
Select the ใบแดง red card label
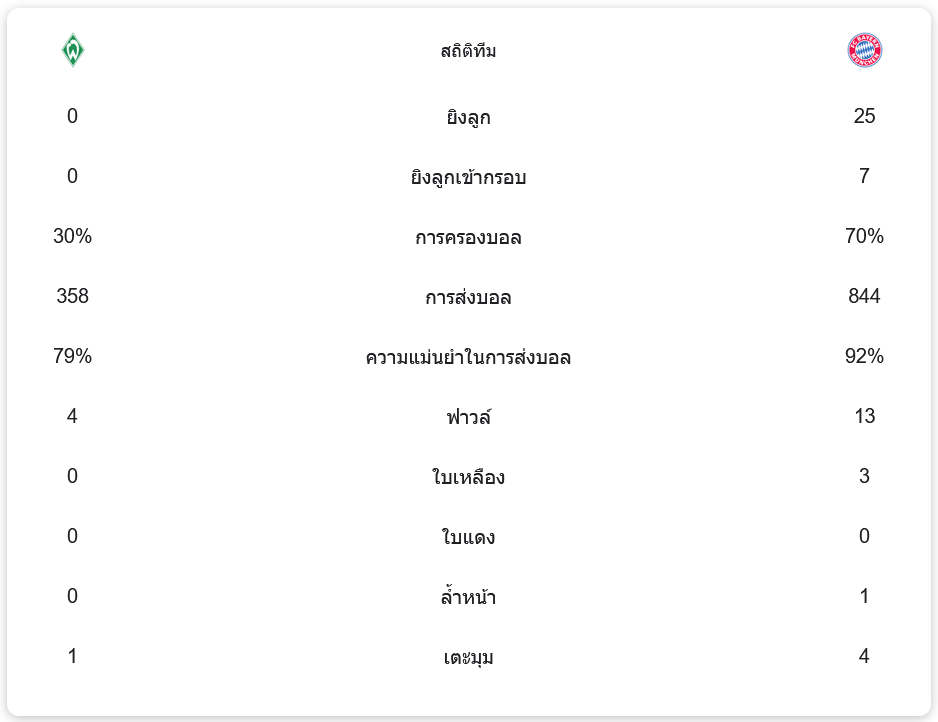468,537
